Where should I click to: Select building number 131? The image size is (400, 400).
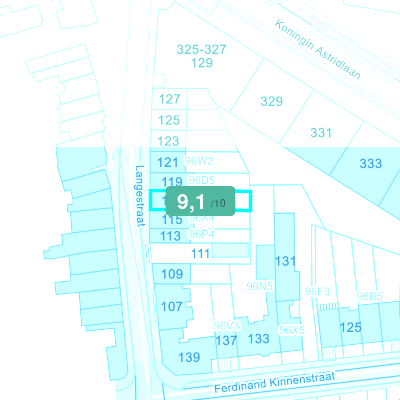click(285, 261)
